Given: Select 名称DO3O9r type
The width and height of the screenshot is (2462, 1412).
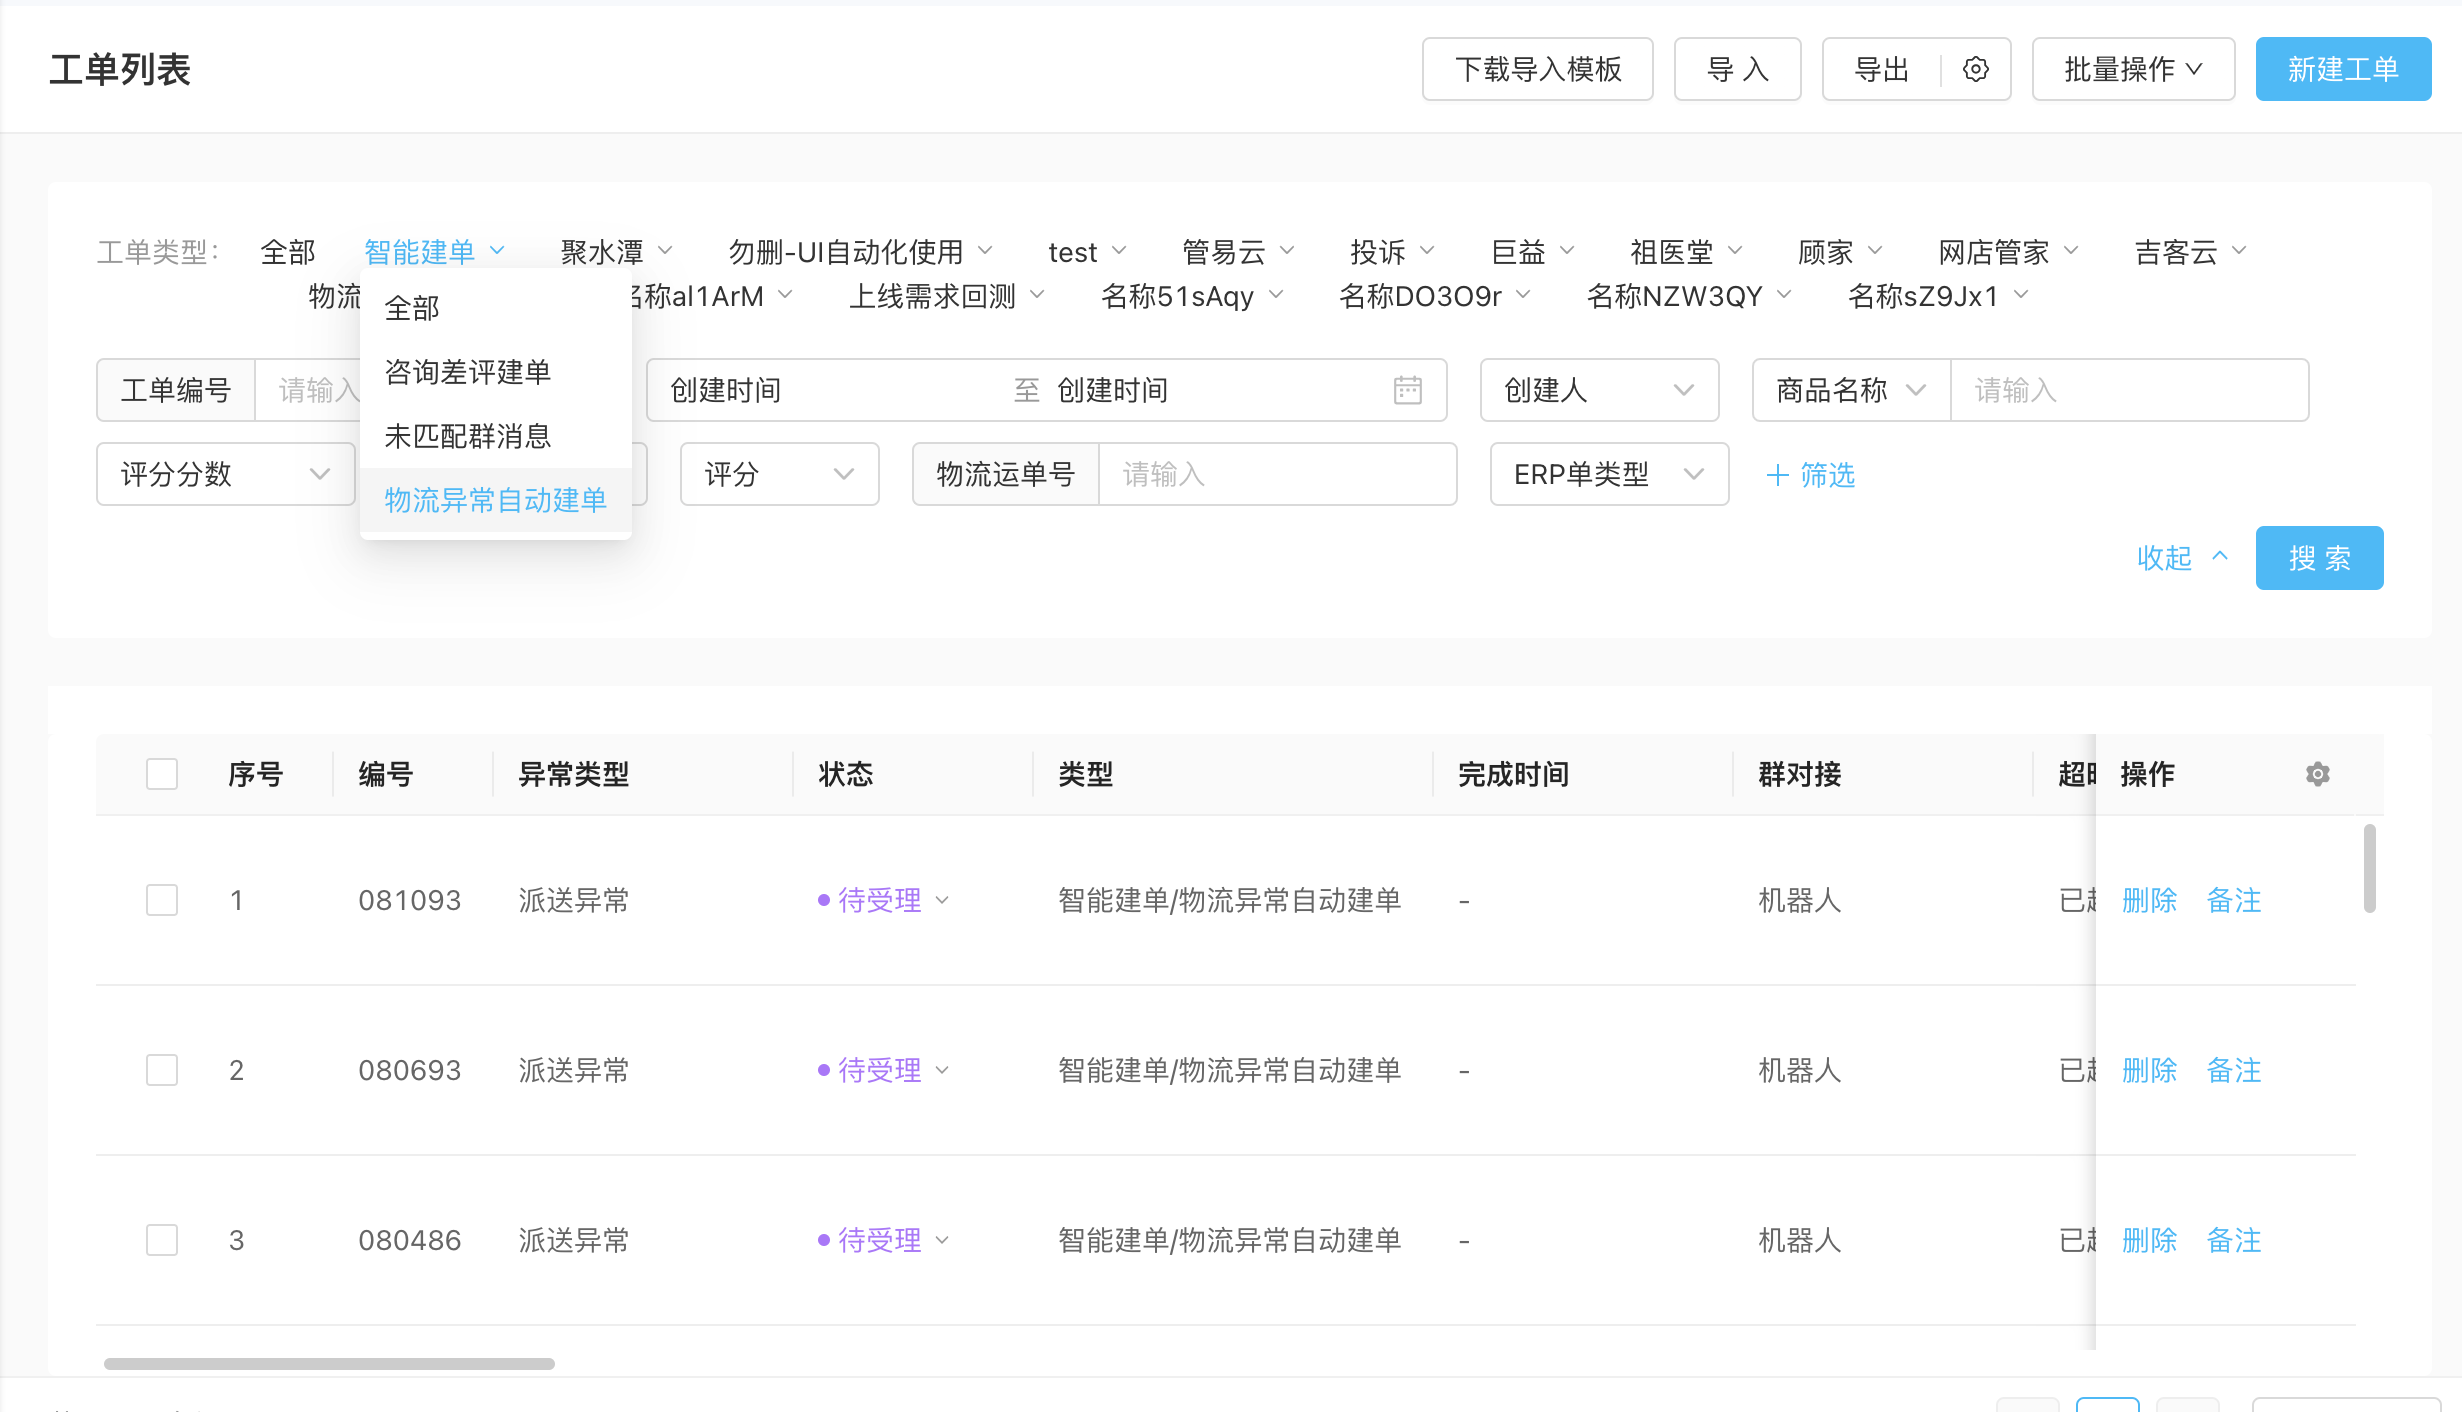Looking at the screenshot, I should click(1420, 296).
